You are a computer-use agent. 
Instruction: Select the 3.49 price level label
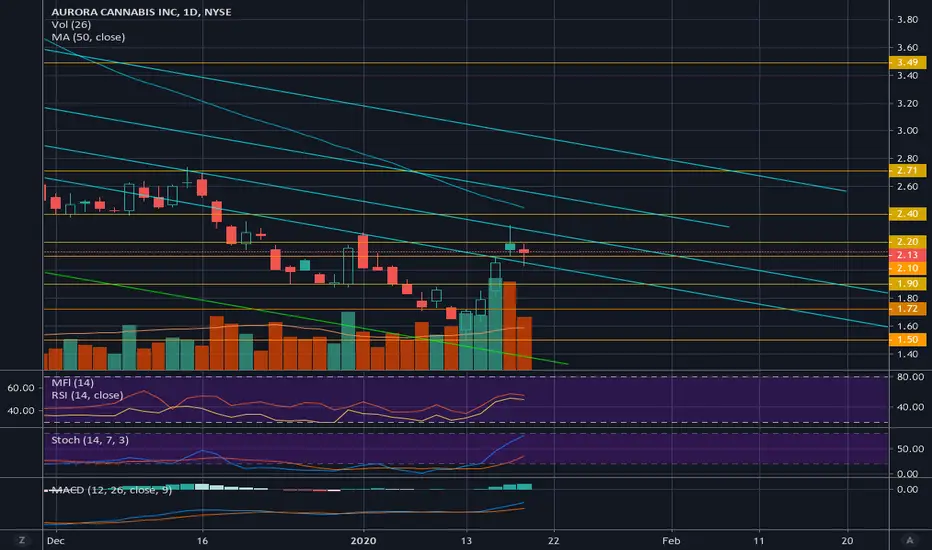(907, 62)
